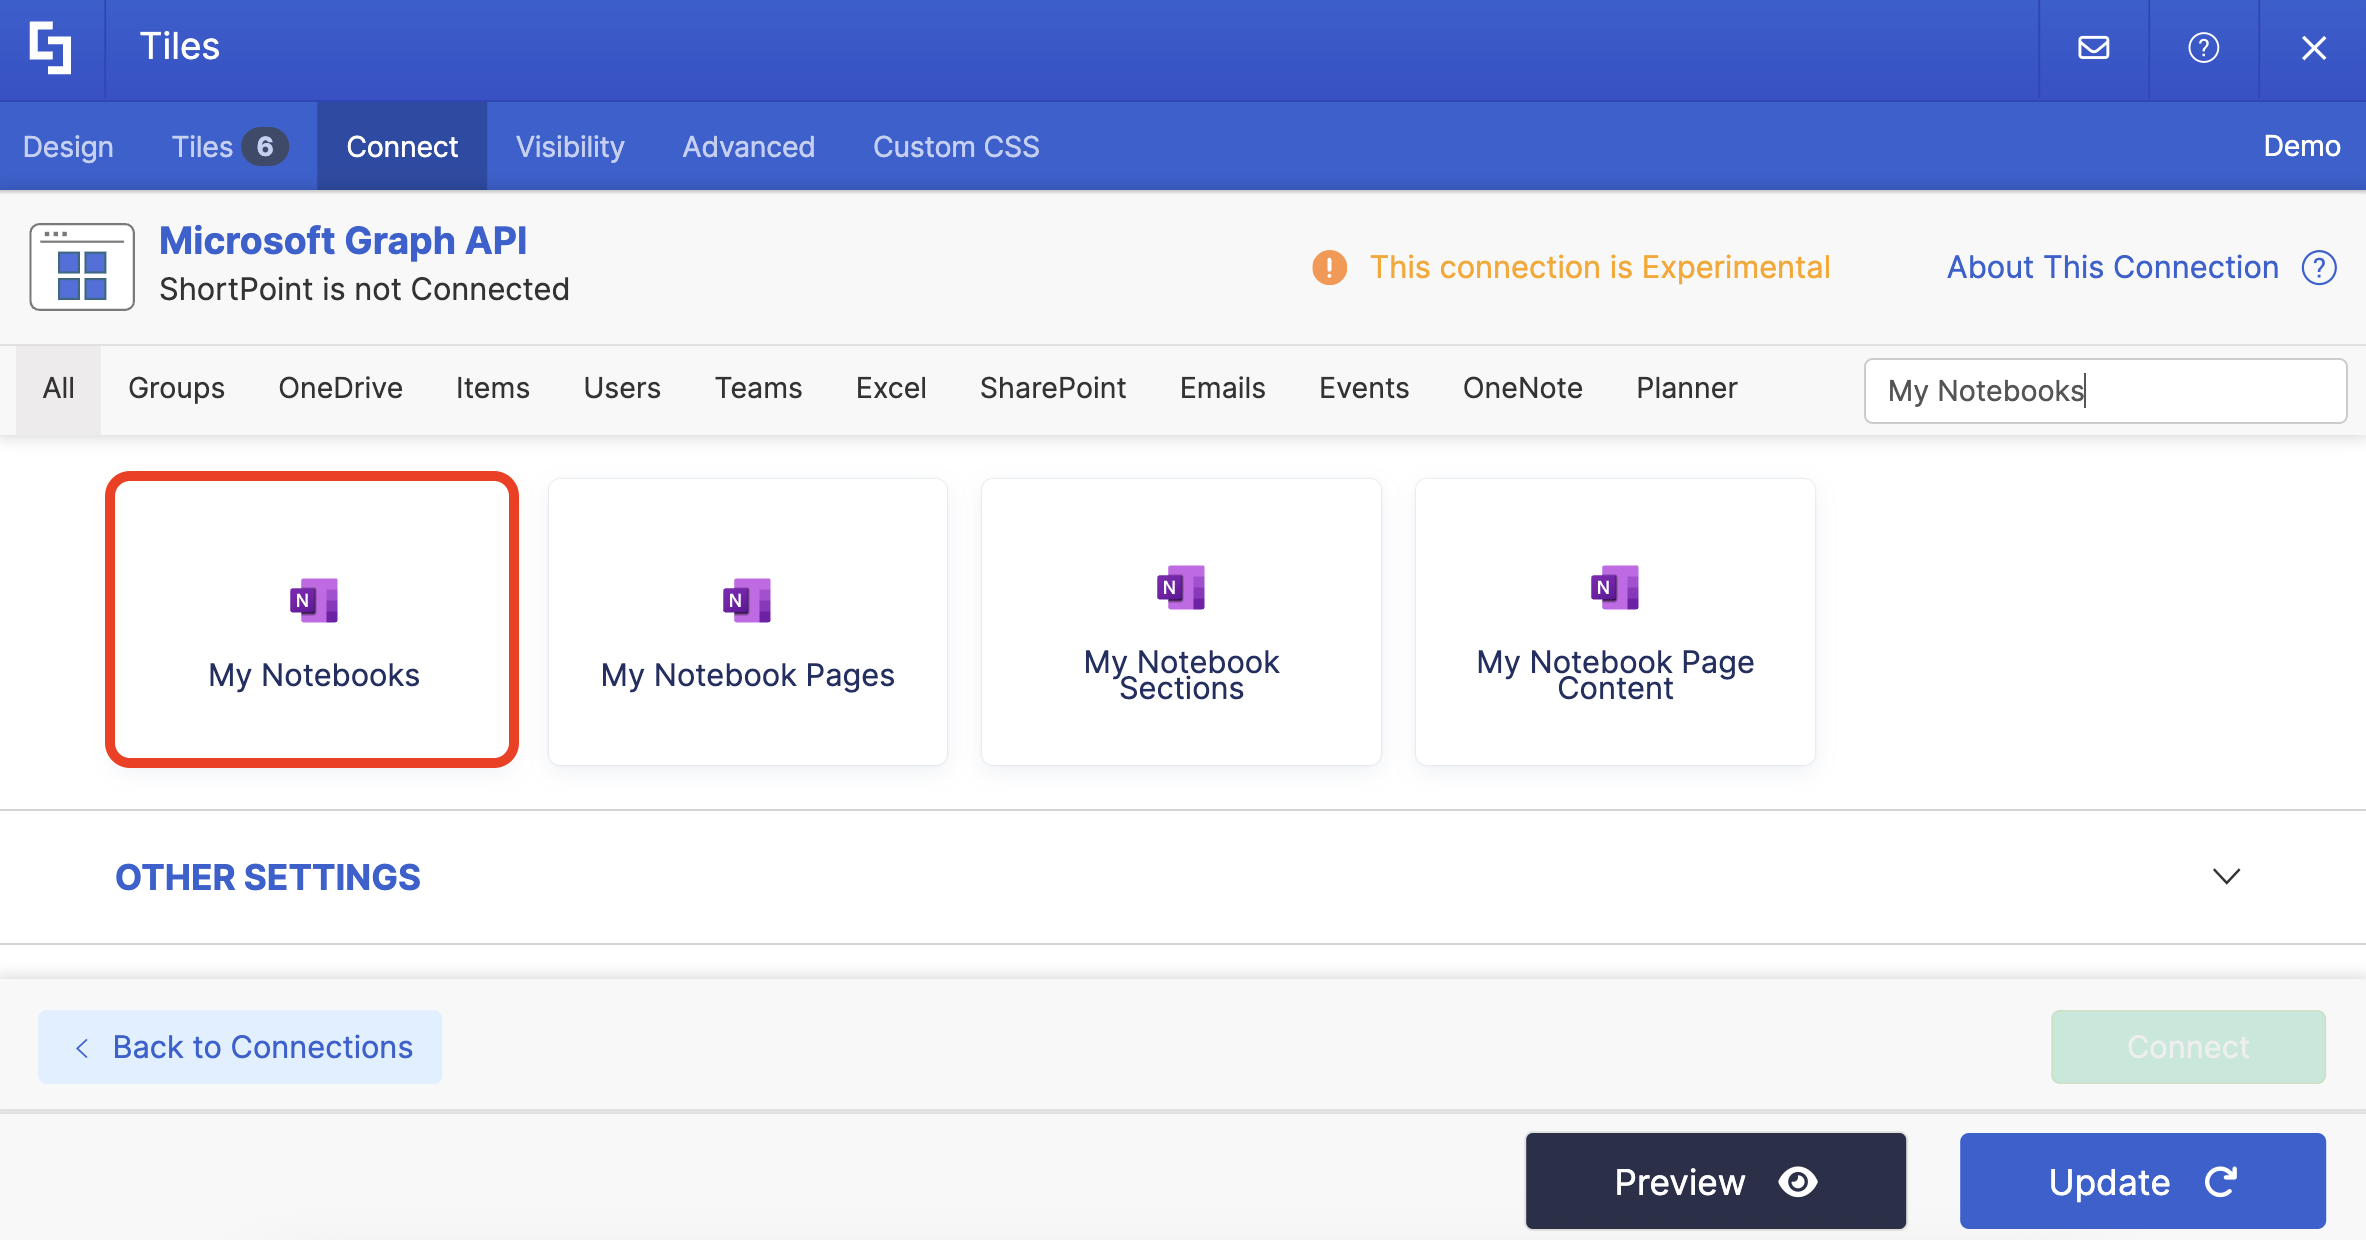Open the Custom CSS tab
The height and width of the screenshot is (1240, 2366).
point(955,147)
